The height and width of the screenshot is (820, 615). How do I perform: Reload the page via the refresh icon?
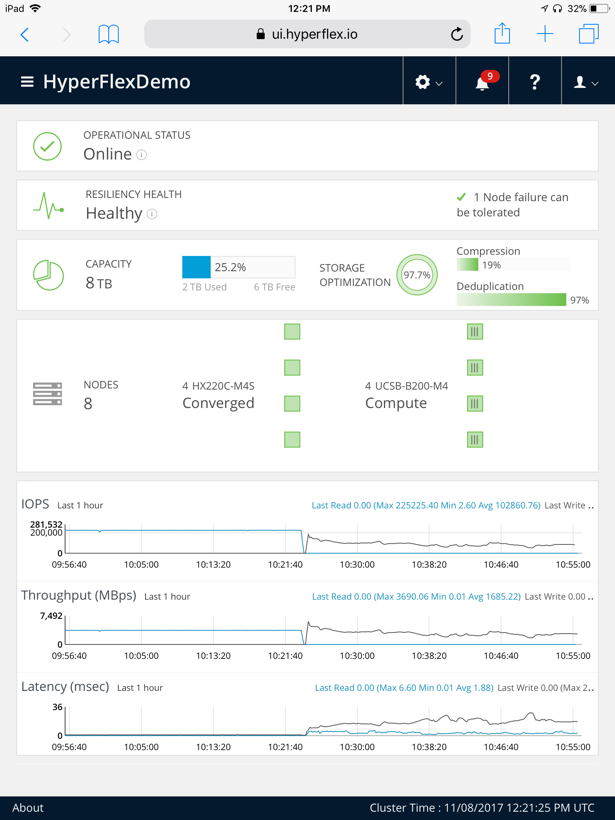(457, 34)
